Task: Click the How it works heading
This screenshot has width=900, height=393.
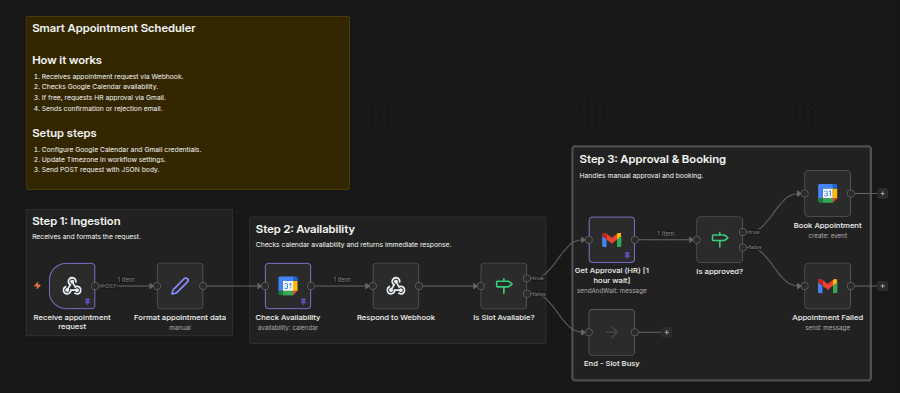Action: [67, 60]
